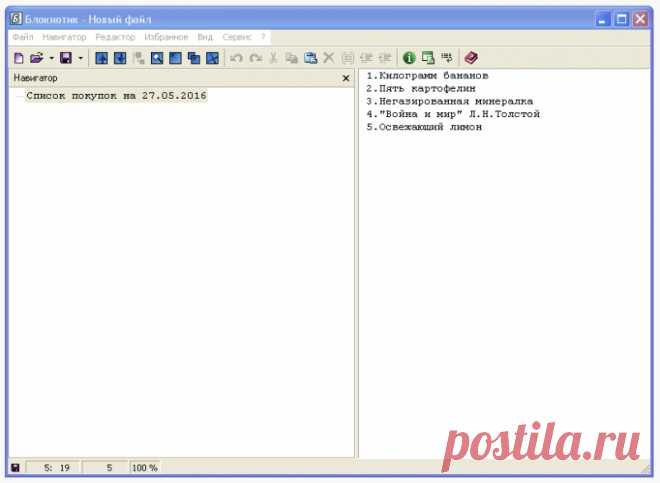Screen dimensions: 660x483
Task: Click the plain blue window icon
Action: (x=175, y=58)
